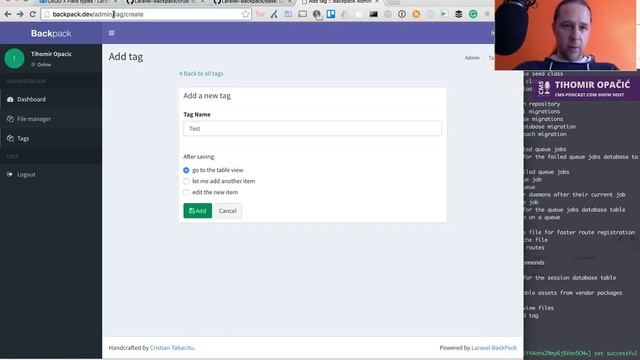Open the Cristian Tabacitu footer link
The height and width of the screenshot is (360, 640).
point(172,348)
